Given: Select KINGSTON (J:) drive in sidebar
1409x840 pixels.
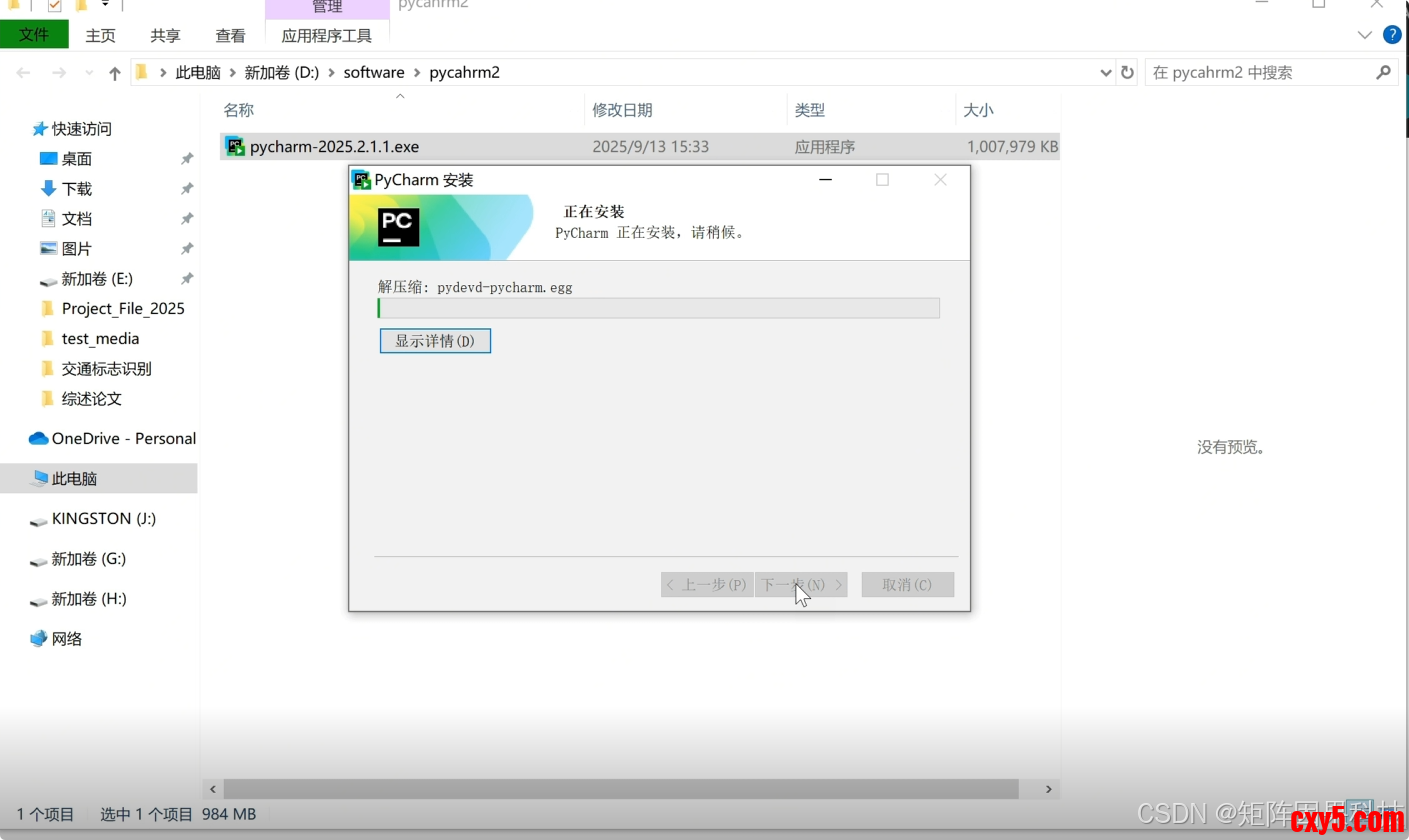Looking at the screenshot, I should [x=103, y=518].
